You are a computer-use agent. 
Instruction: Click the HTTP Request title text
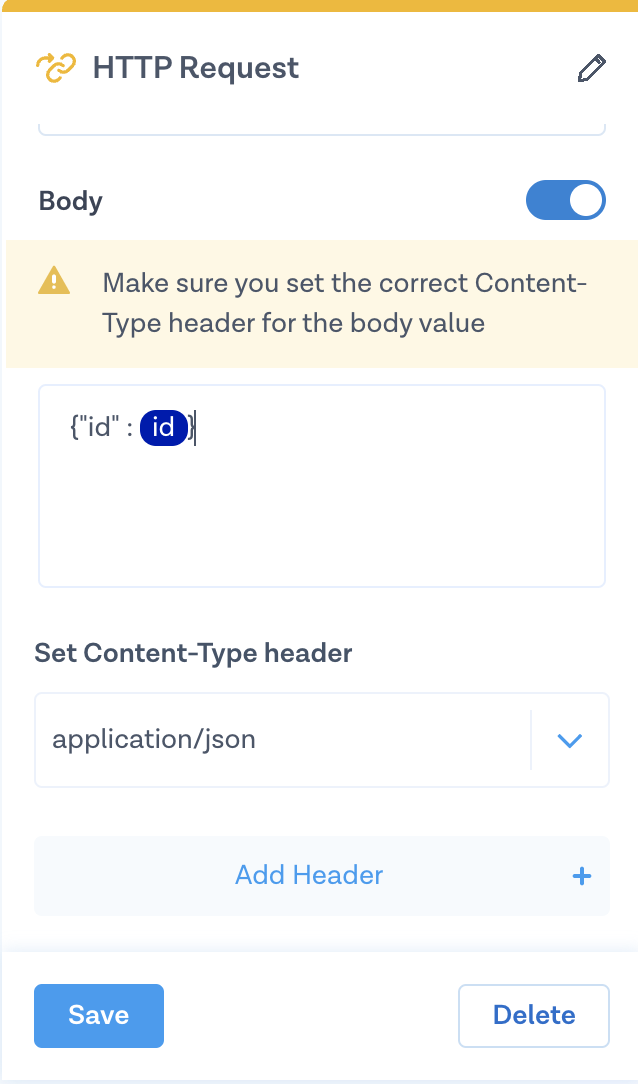(196, 68)
